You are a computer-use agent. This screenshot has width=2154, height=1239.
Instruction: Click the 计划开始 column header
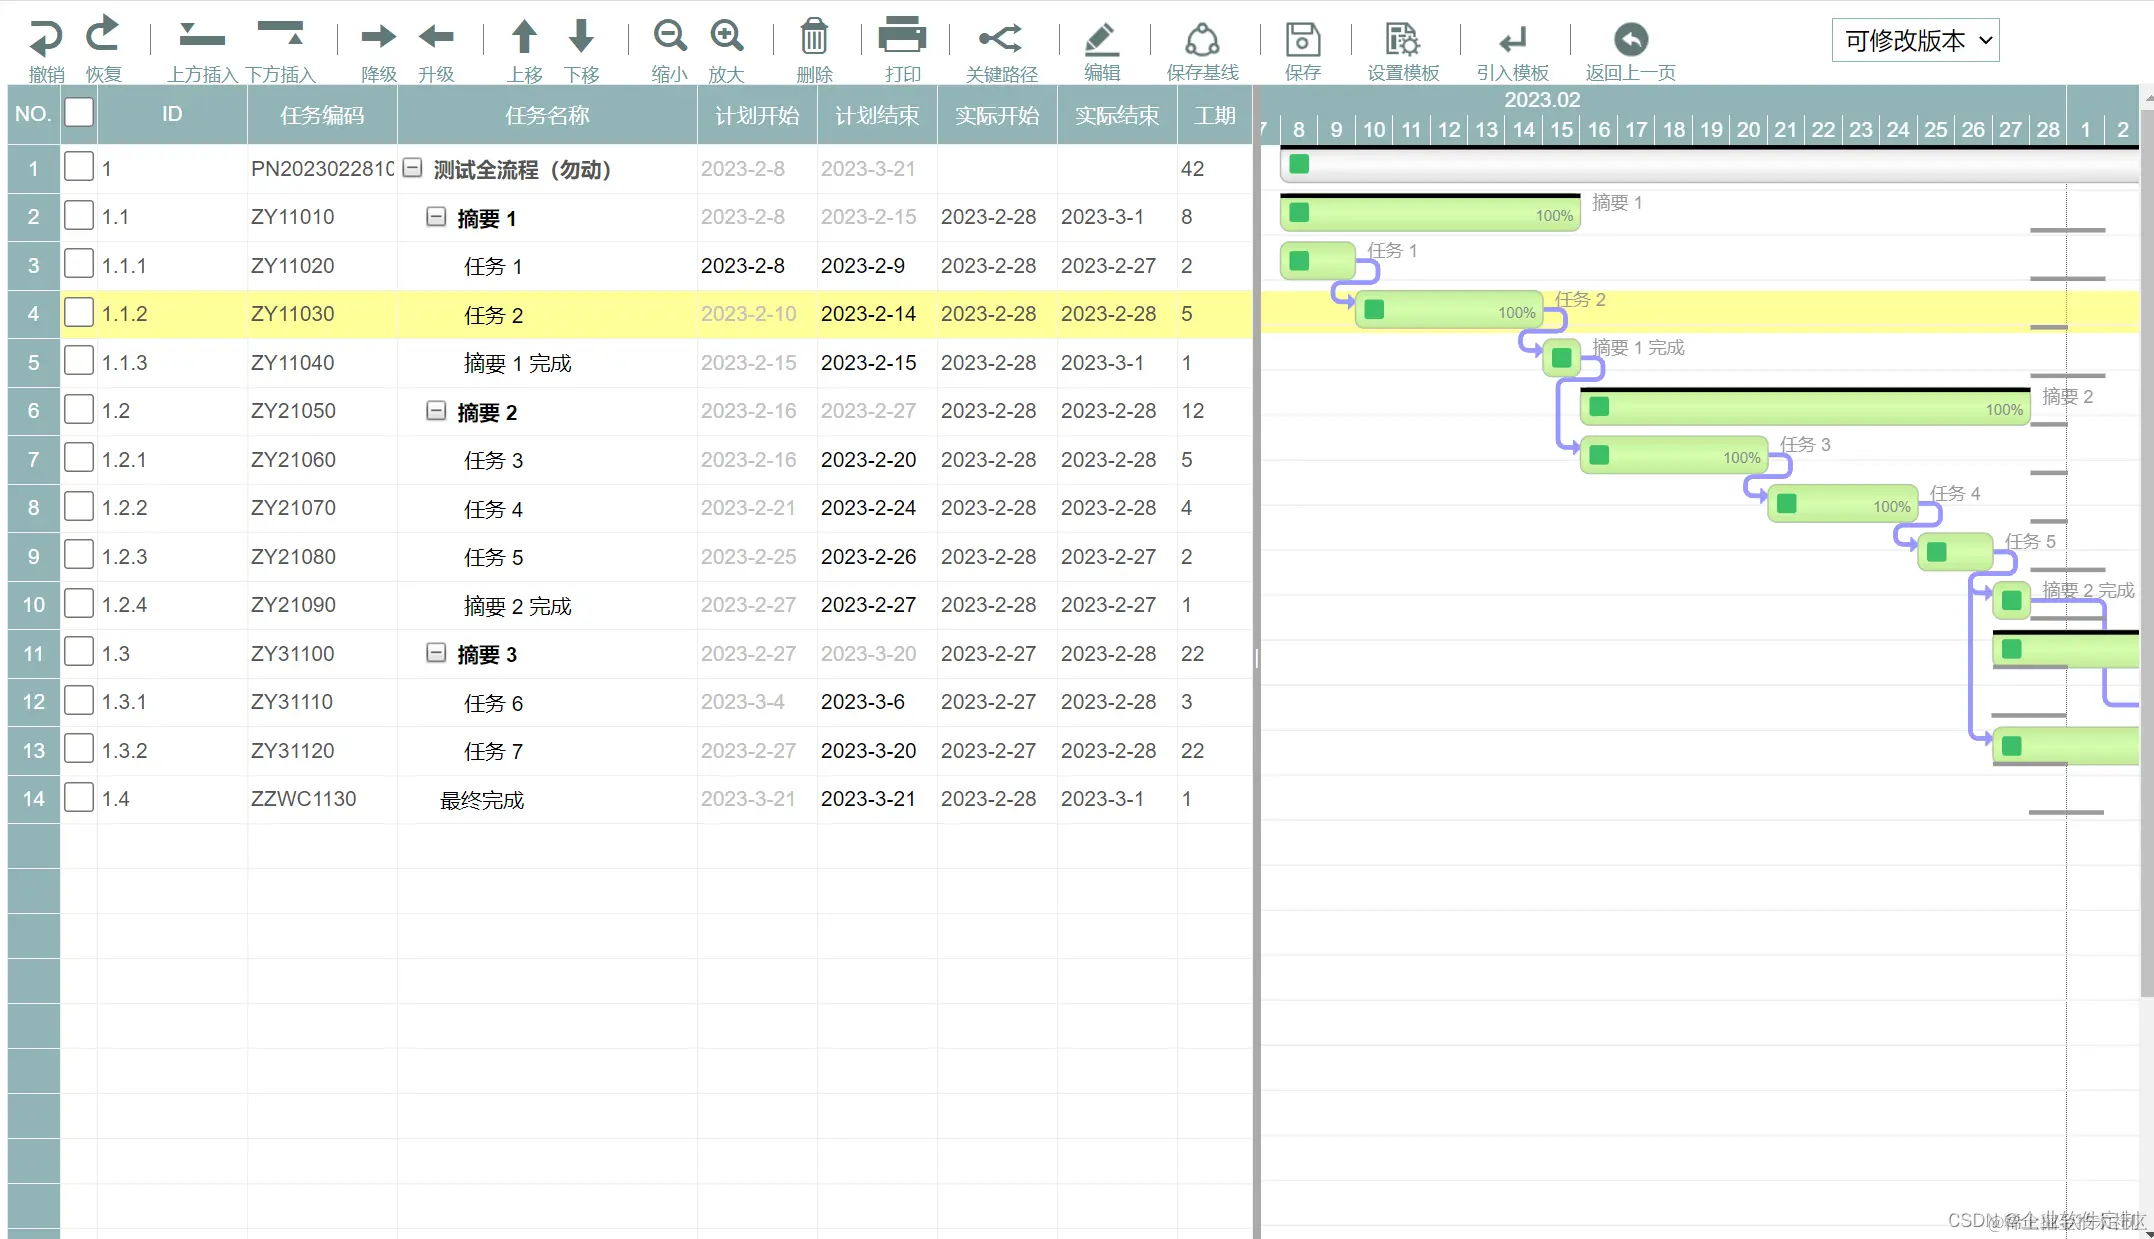tap(757, 115)
